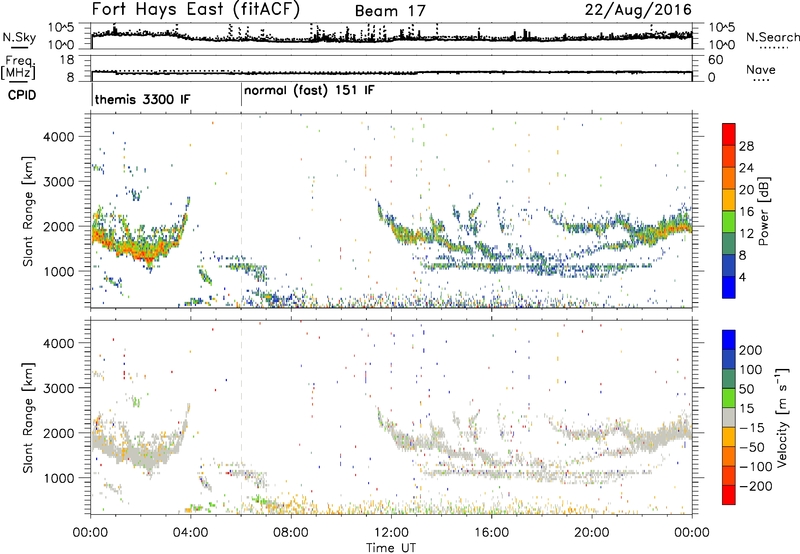Click the 'Beam 17' label
This screenshot has width=800, height=554.
click(x=390, y=11)
